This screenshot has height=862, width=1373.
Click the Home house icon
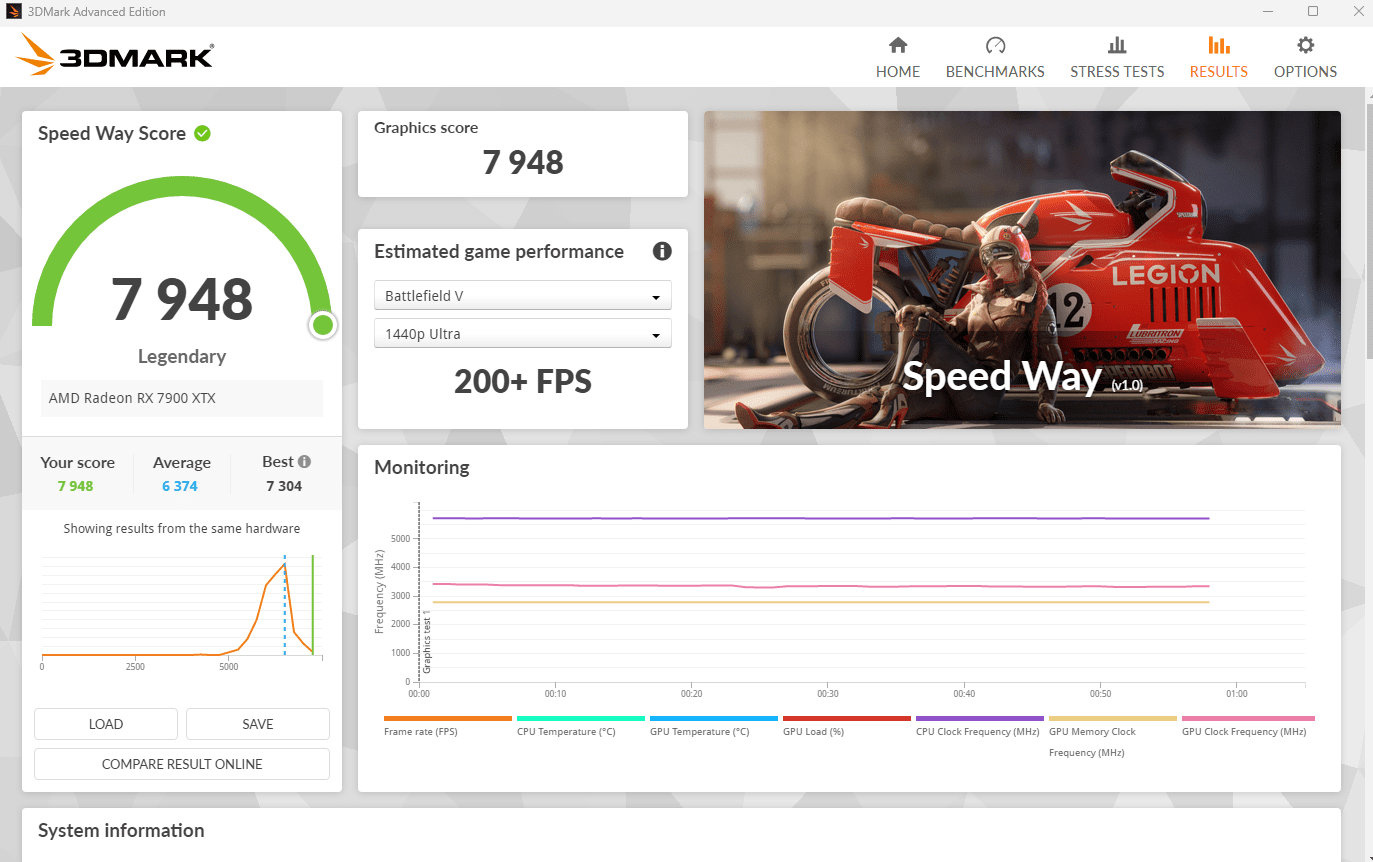tap(898, 45)
